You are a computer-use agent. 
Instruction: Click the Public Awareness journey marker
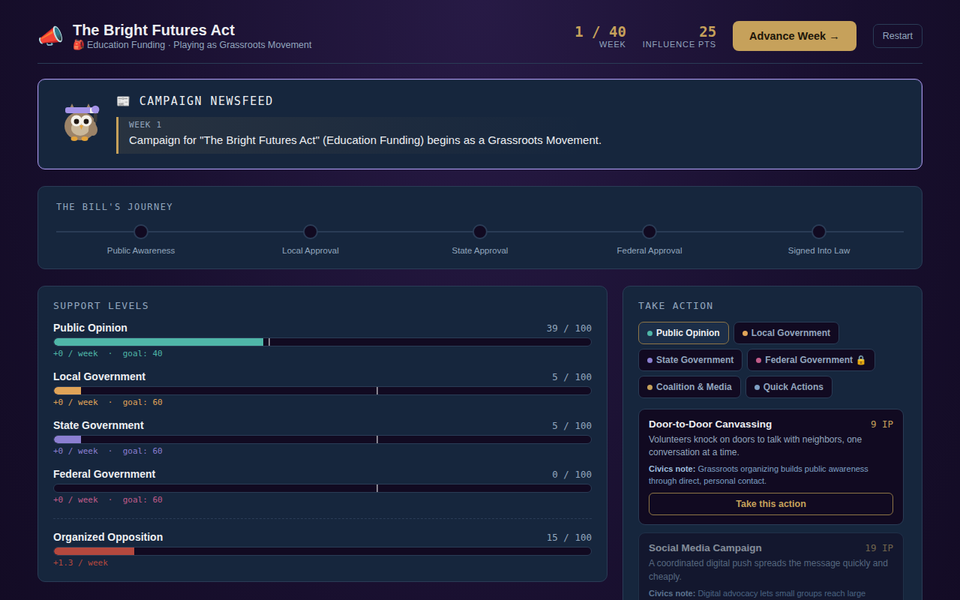[141, 232]
